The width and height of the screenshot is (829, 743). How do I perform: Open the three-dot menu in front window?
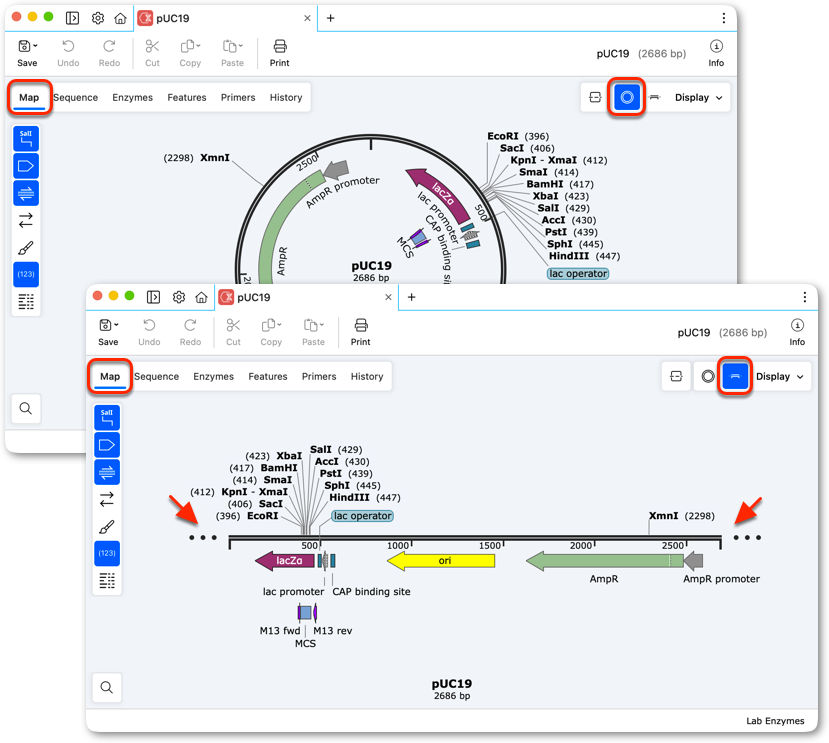point(805,297)
